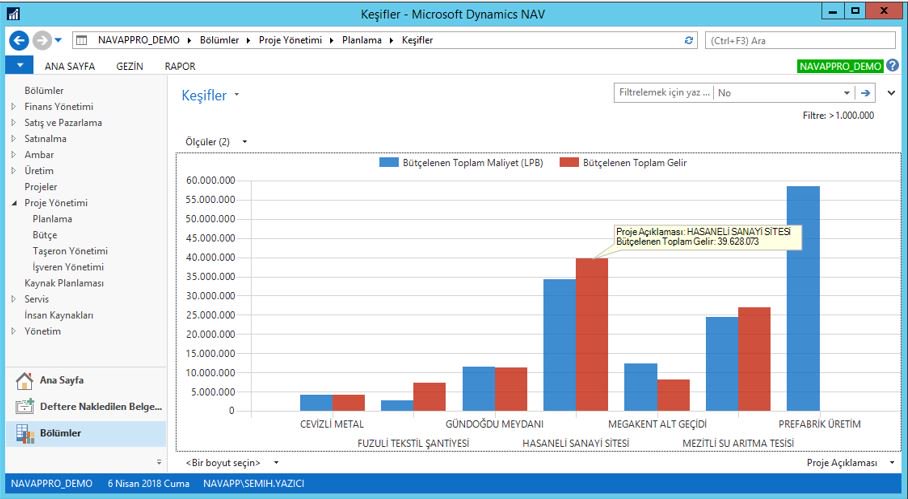Open the ANA SAYFA ribbon tab
Screen dimensions: 908x499
[x=69, y=66]
